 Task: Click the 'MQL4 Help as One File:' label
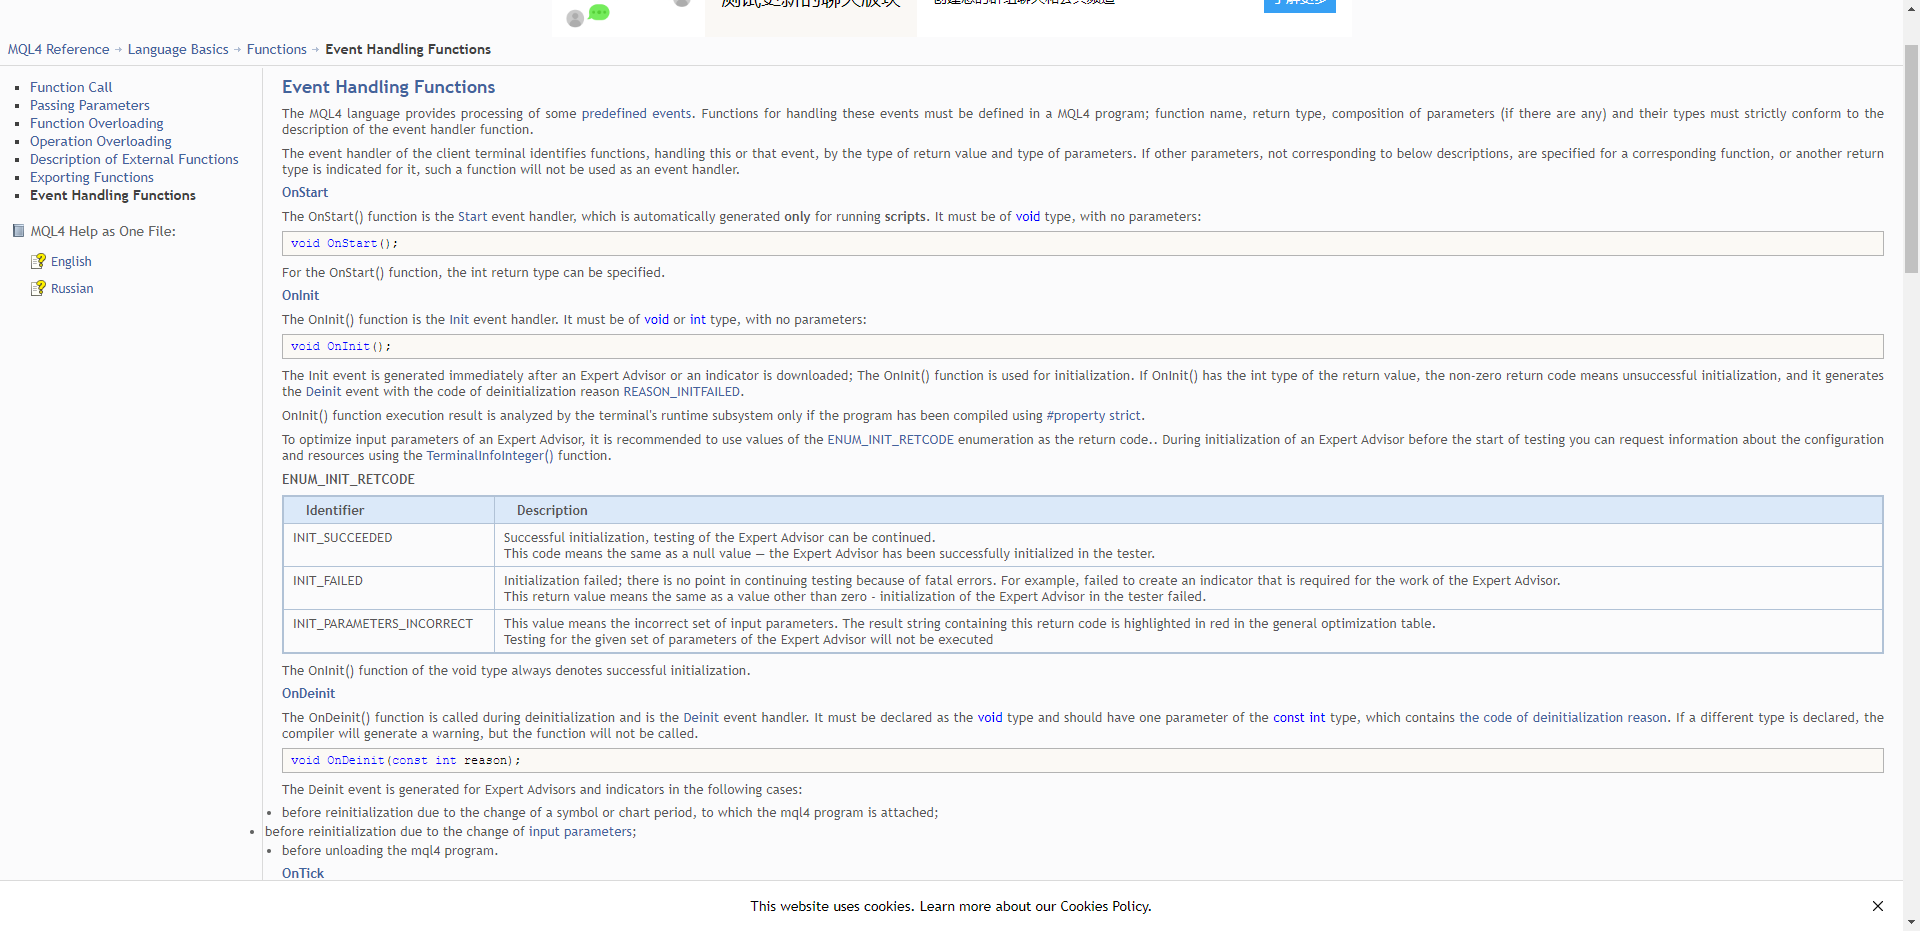coord(103,231)
